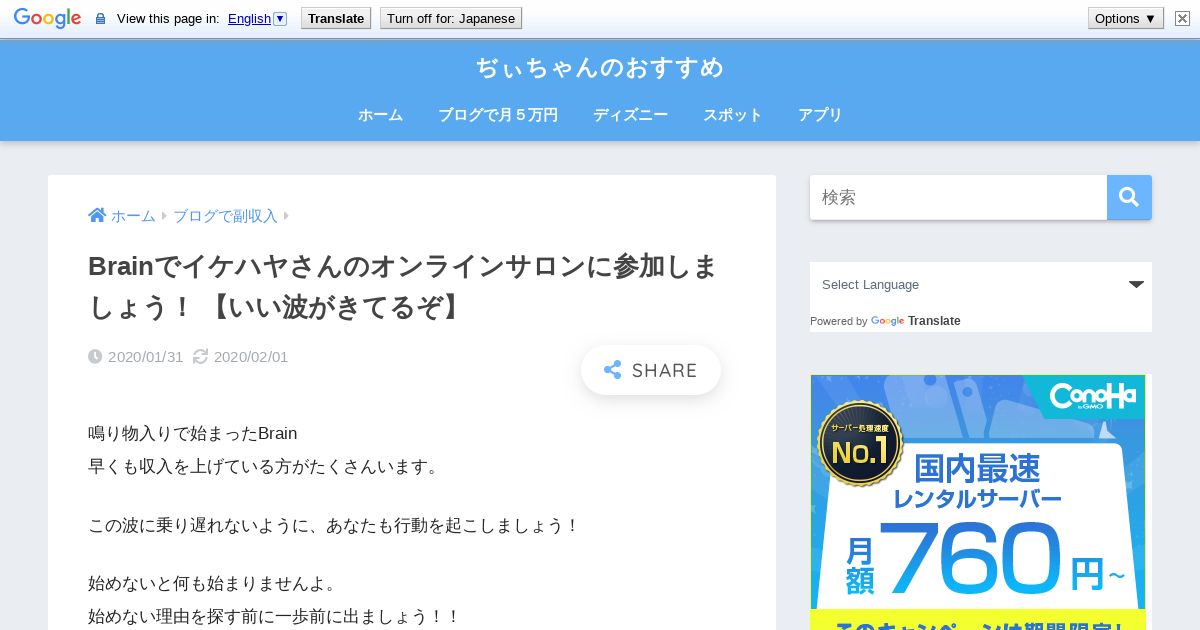The width and height of the screenshot is (1200, 630).
Task: Click the clock icon beside publish date
Action: 95,356
